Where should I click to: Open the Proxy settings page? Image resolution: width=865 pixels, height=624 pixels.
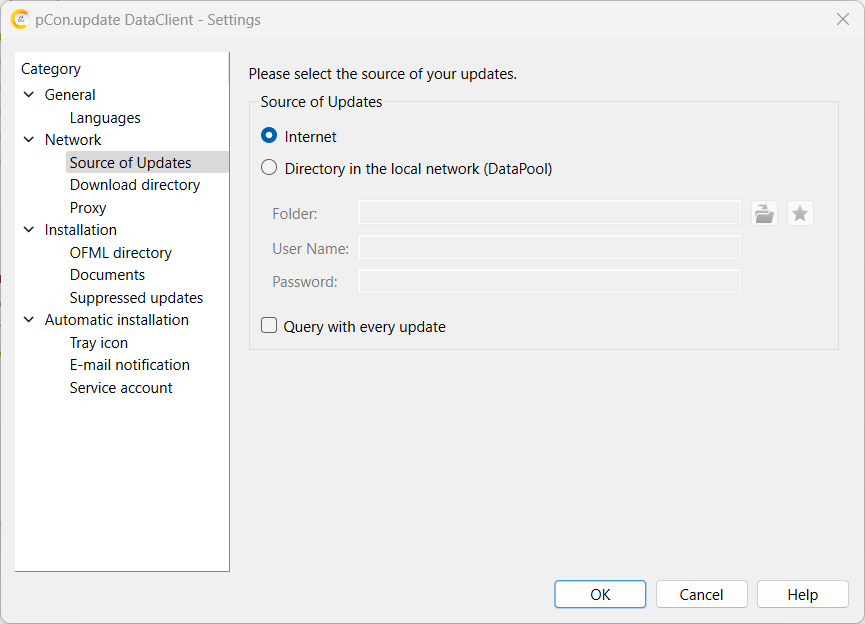[x=88, y=208]
